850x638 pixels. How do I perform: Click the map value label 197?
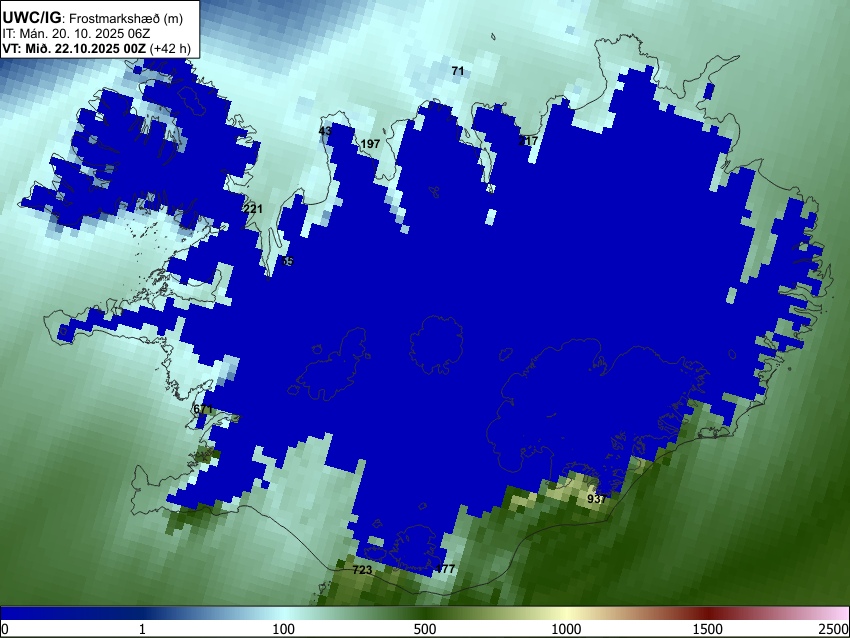coord(370,144)
